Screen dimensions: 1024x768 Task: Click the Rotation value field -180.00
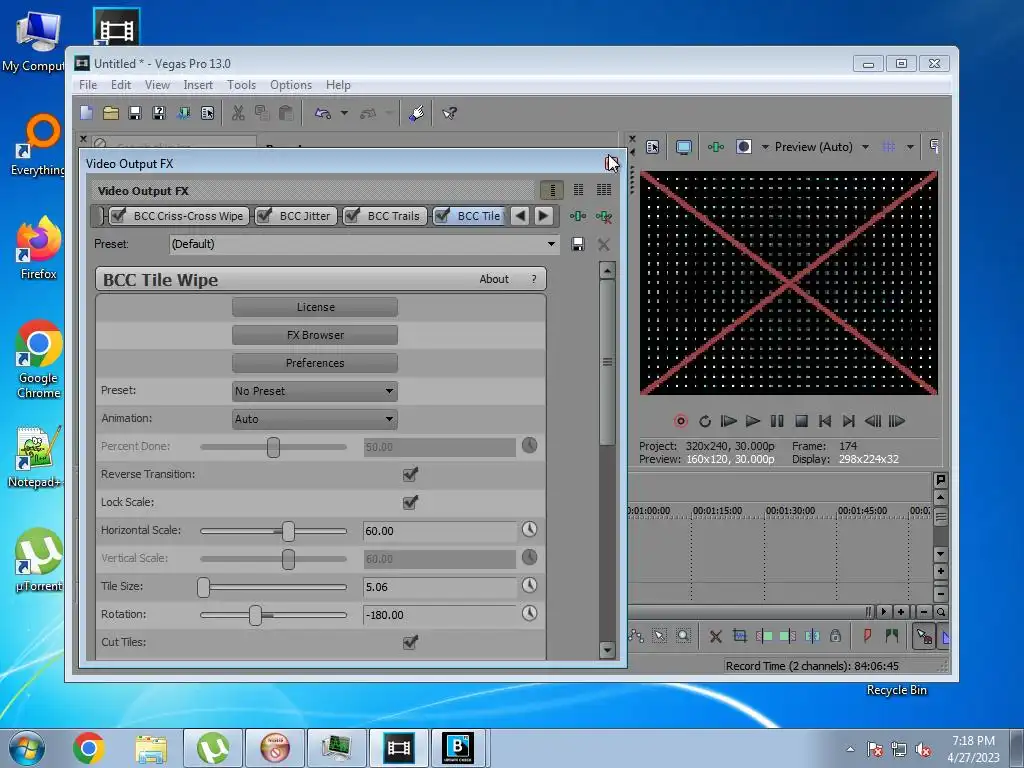pyautogui.click(x=440, y=615)
